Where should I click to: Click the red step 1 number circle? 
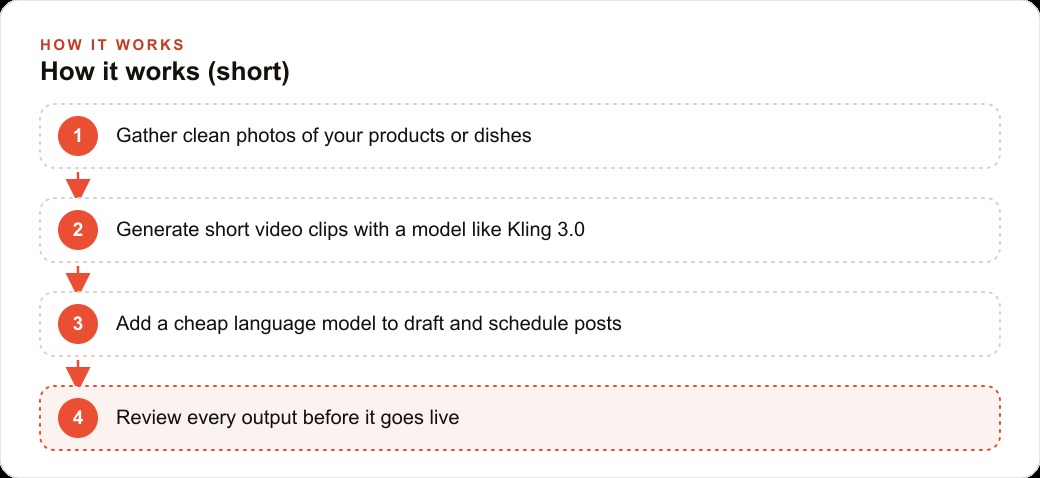pyautogui.click(x=78, y=136)
